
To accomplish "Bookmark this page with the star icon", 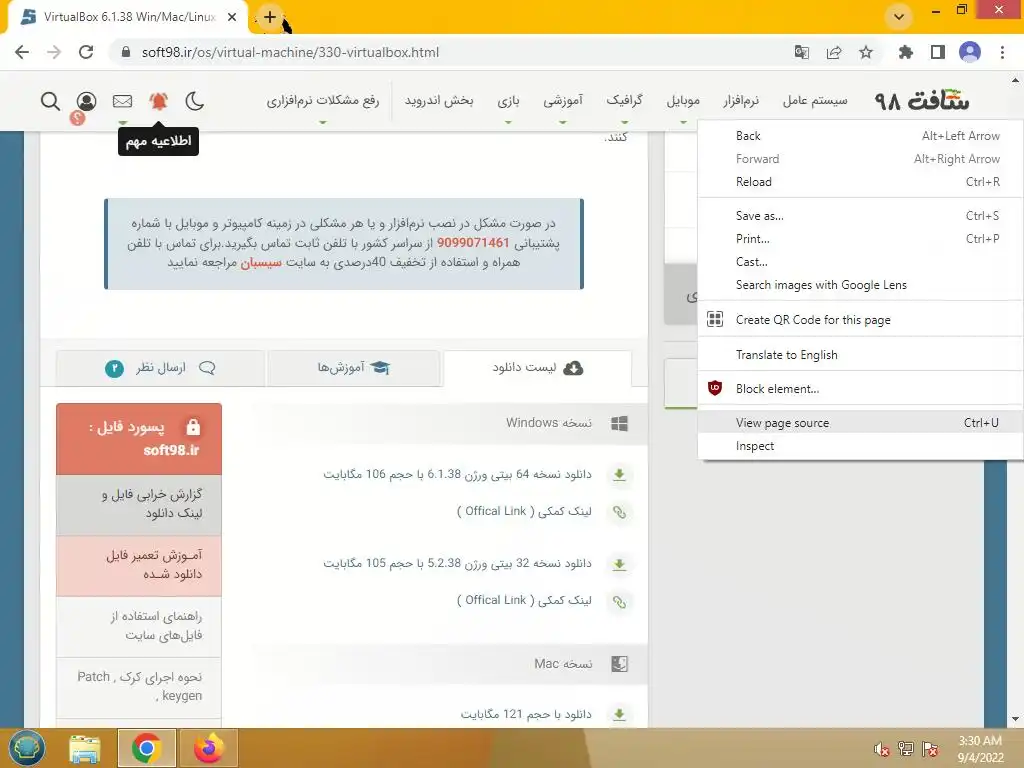I will (x=865, y=52).
